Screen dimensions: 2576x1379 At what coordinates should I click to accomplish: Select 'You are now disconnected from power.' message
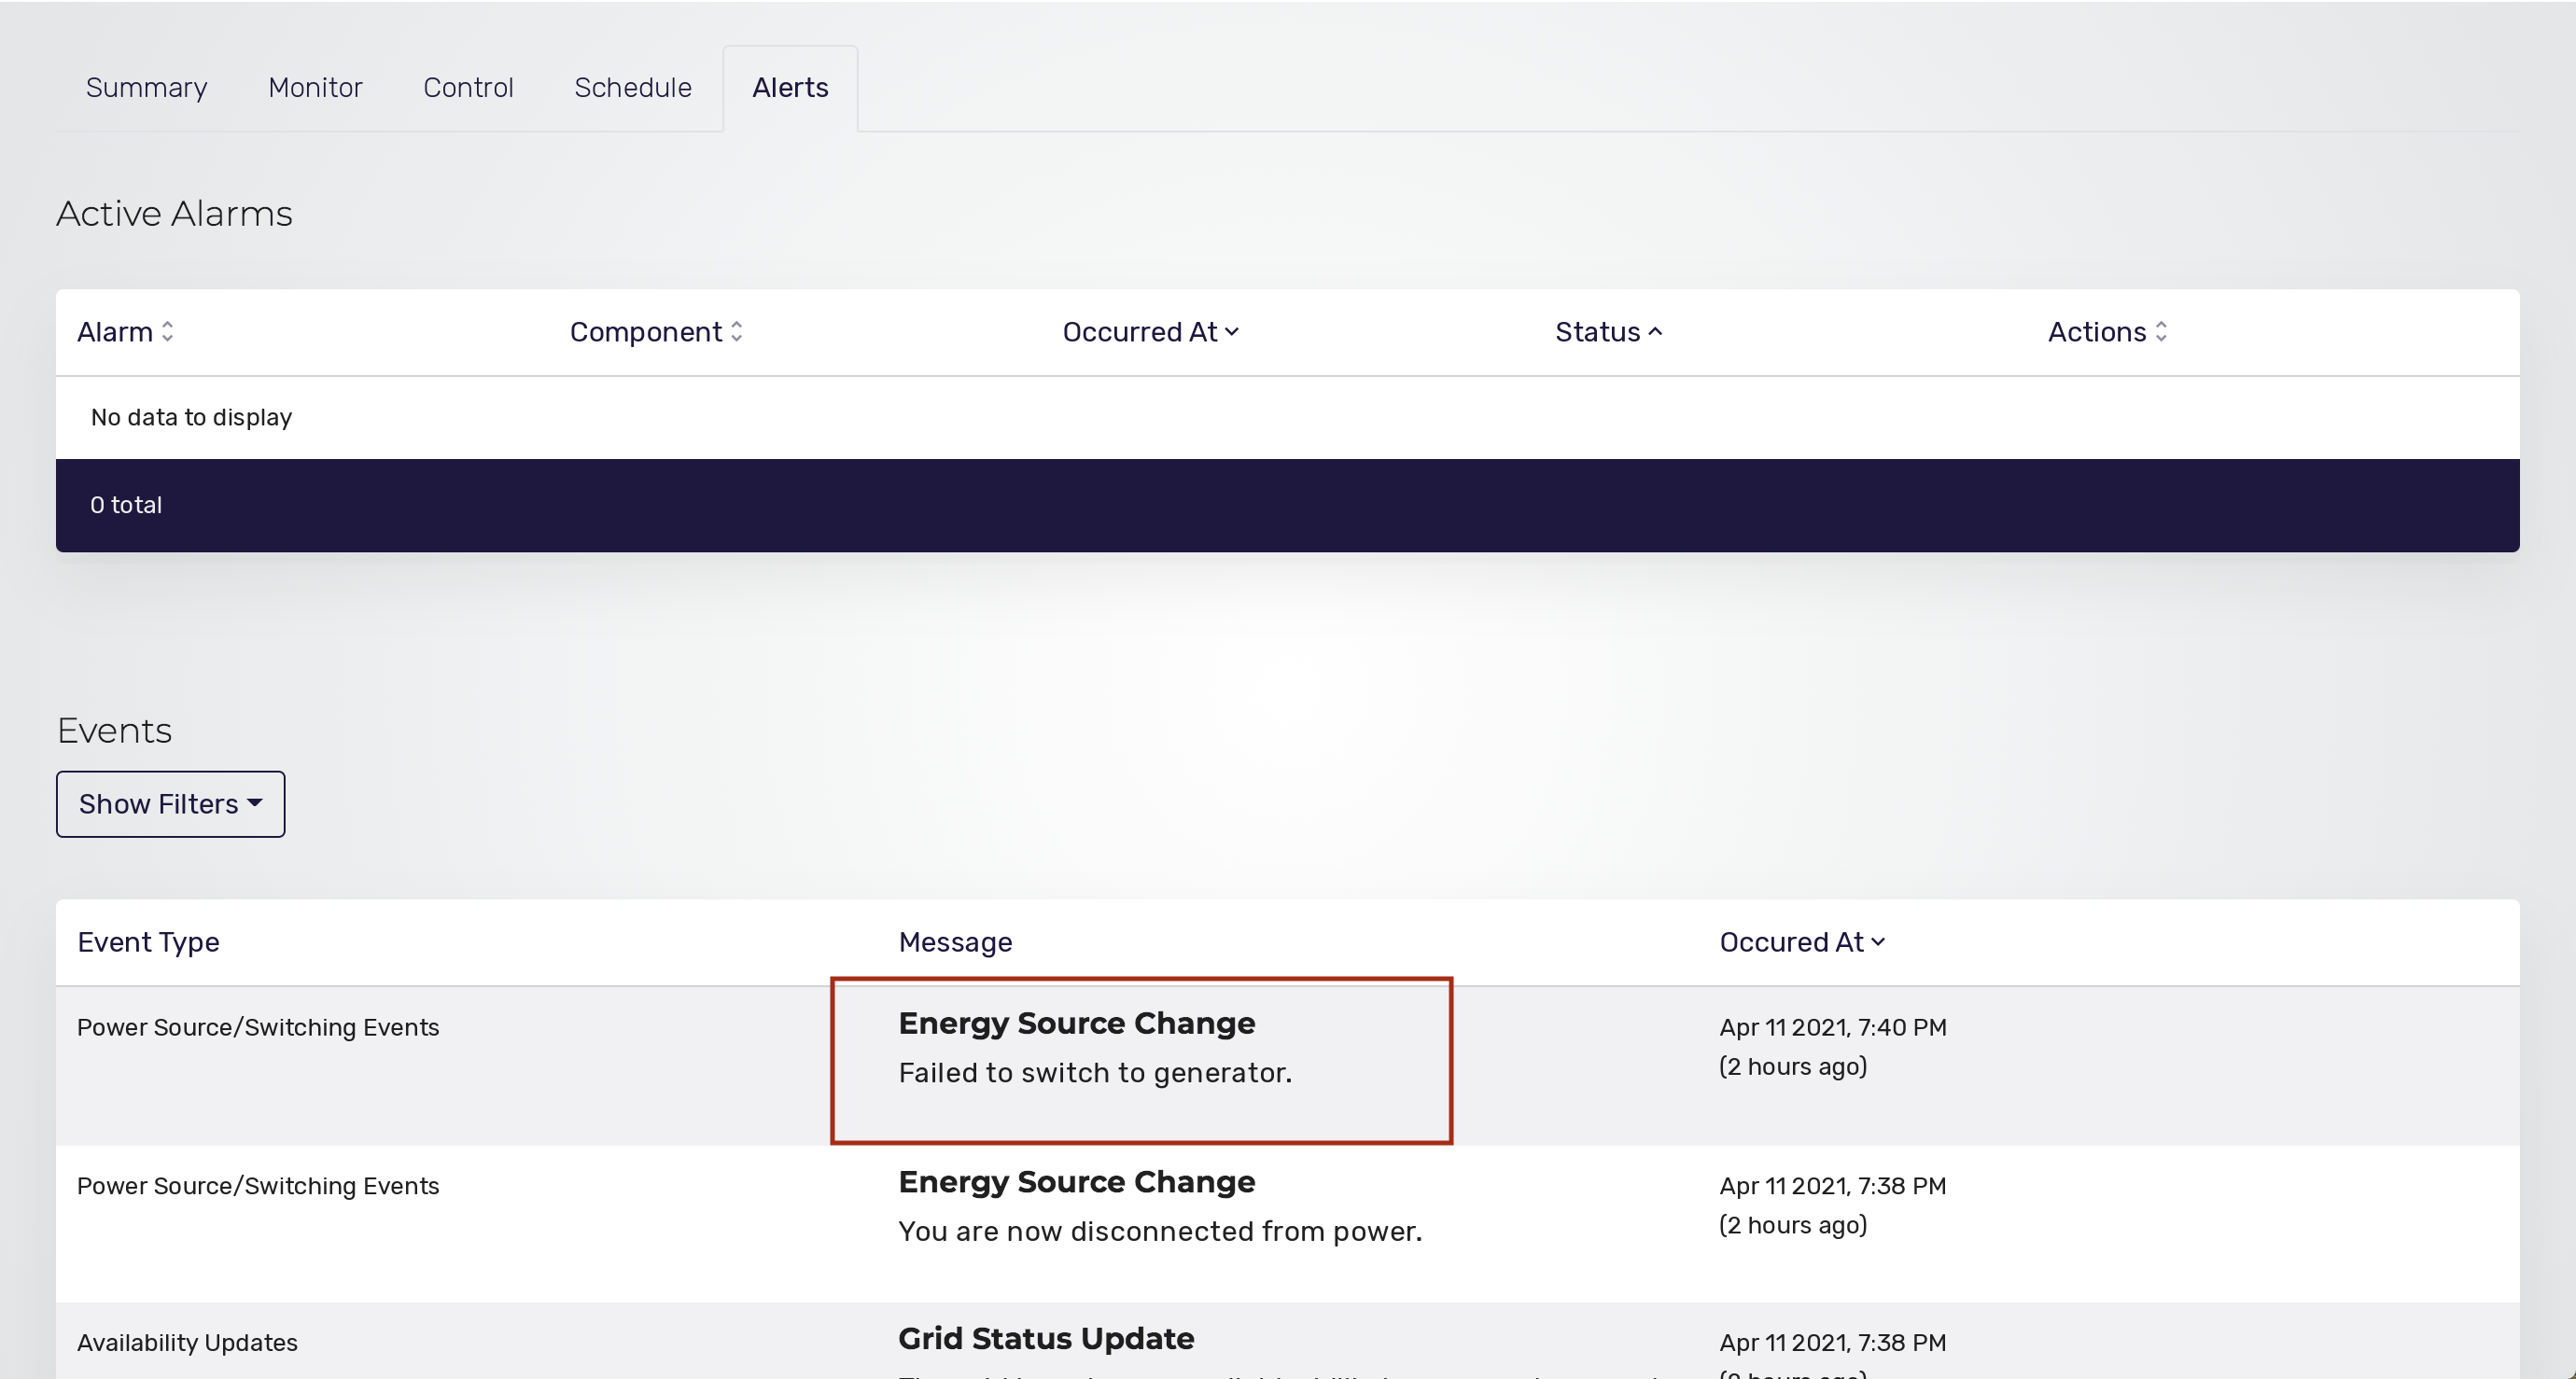click(1160, 1231)
